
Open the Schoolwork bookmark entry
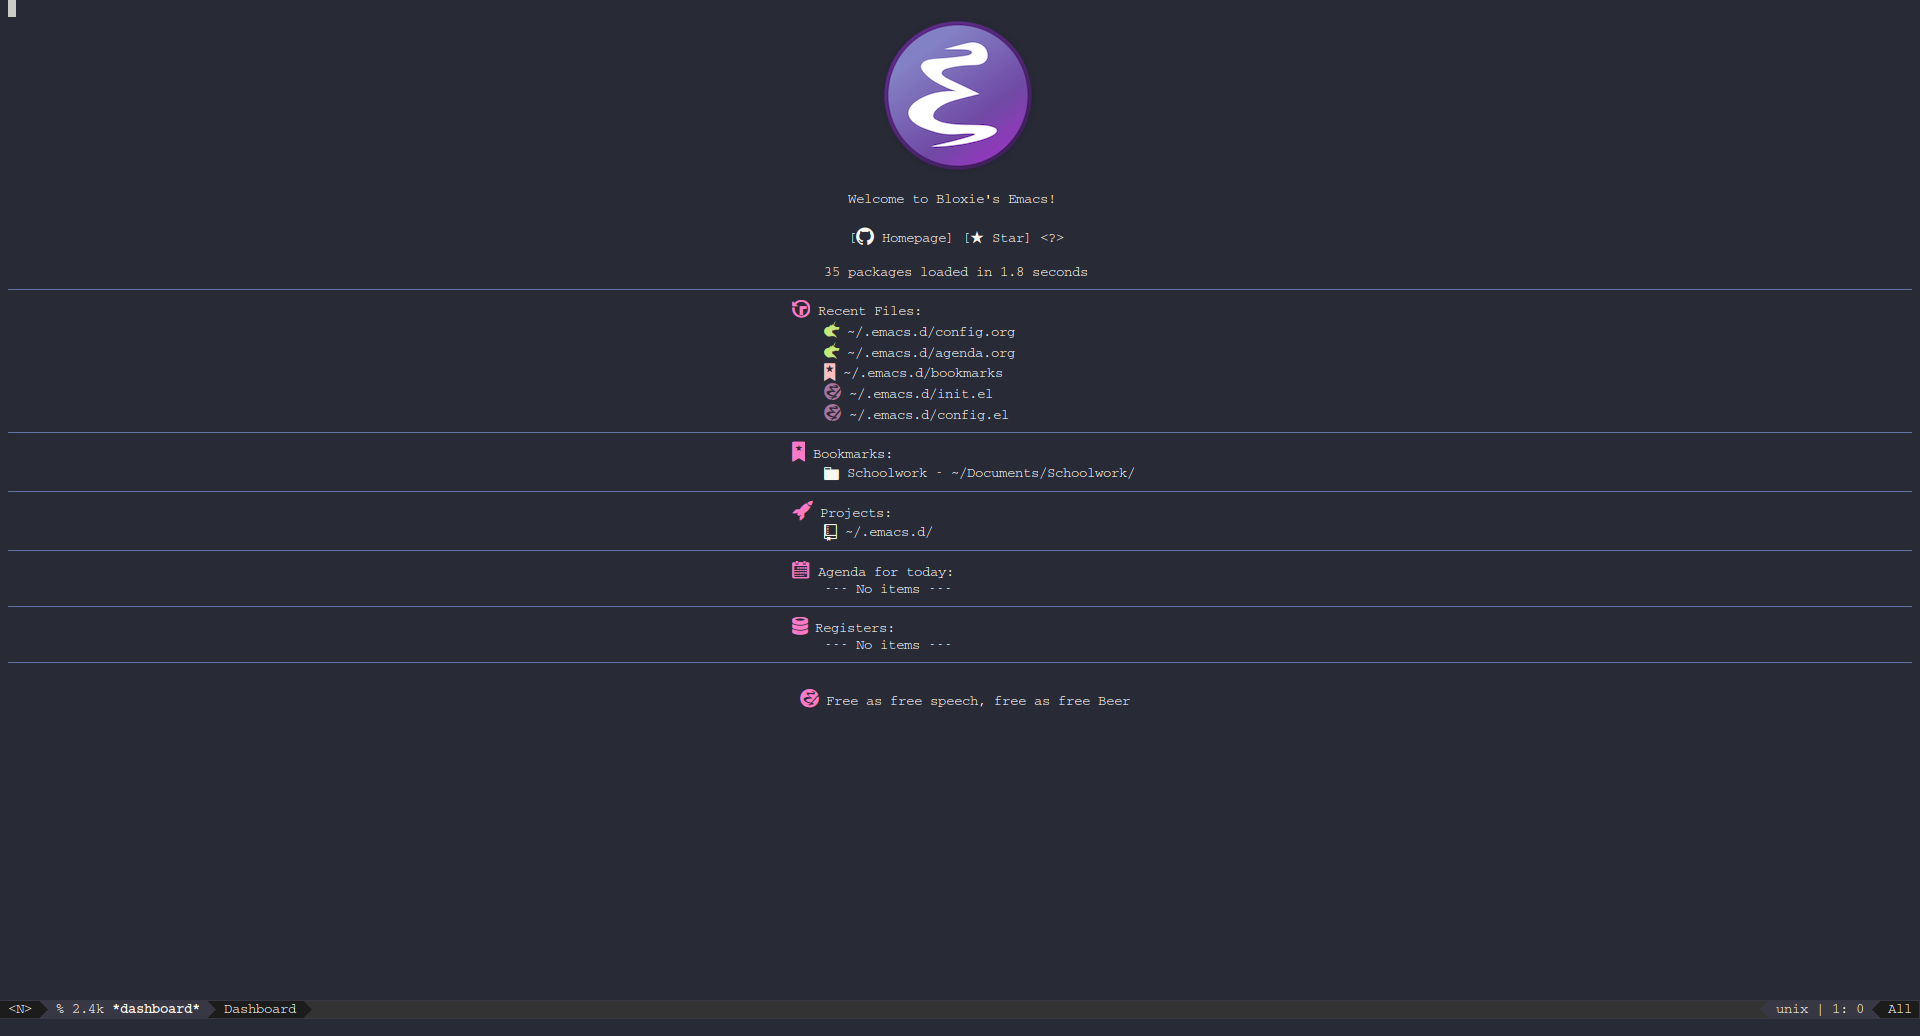coord(990,472)
